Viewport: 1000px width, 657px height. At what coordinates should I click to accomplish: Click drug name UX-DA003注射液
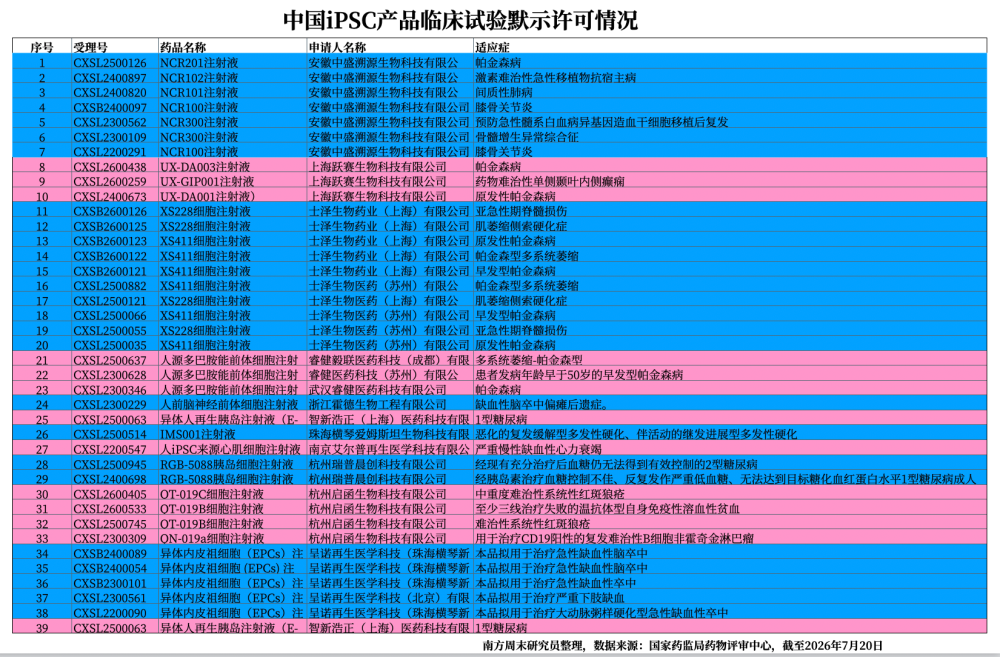(205, 166)
